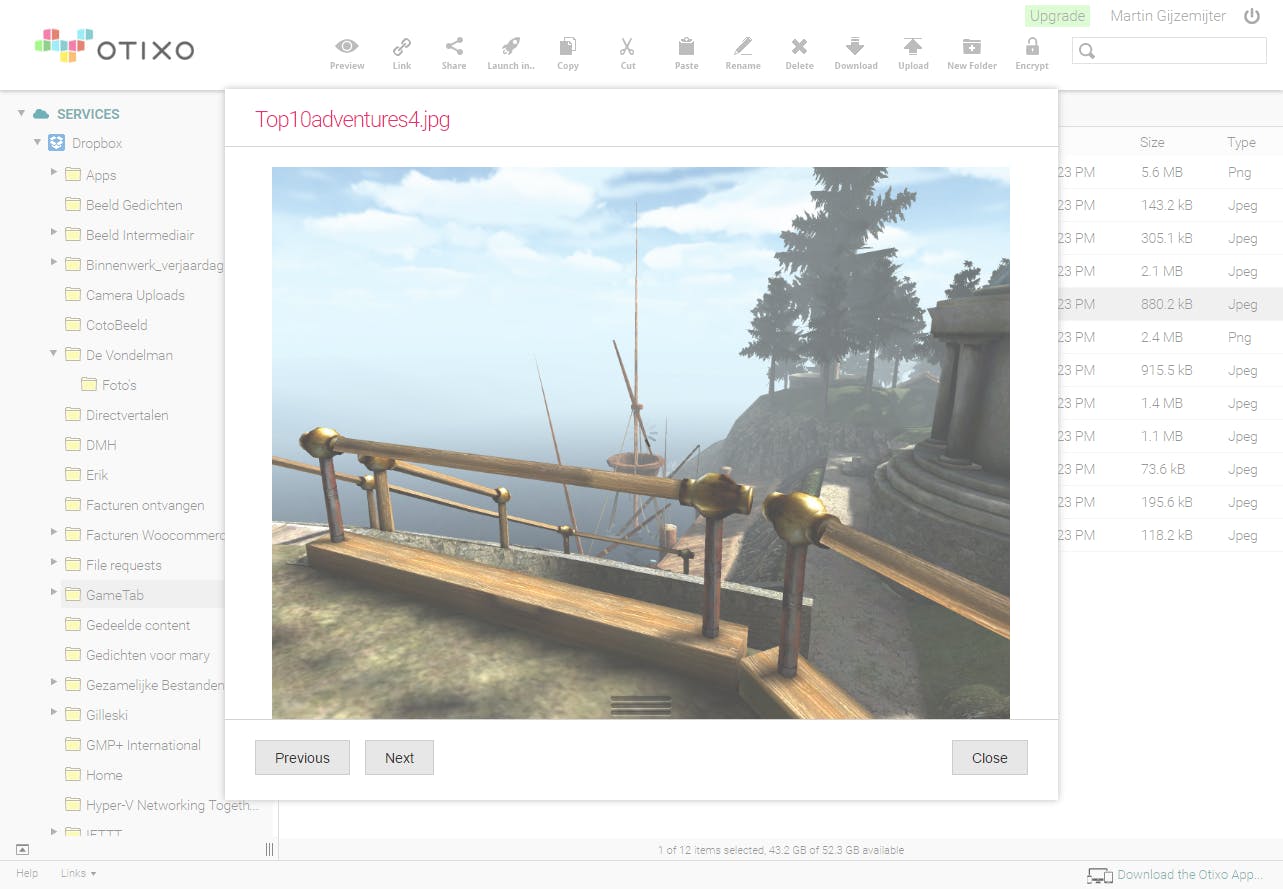
Task: Click the Top10adventures4.jpg dialog title
Action: point(352,120)
